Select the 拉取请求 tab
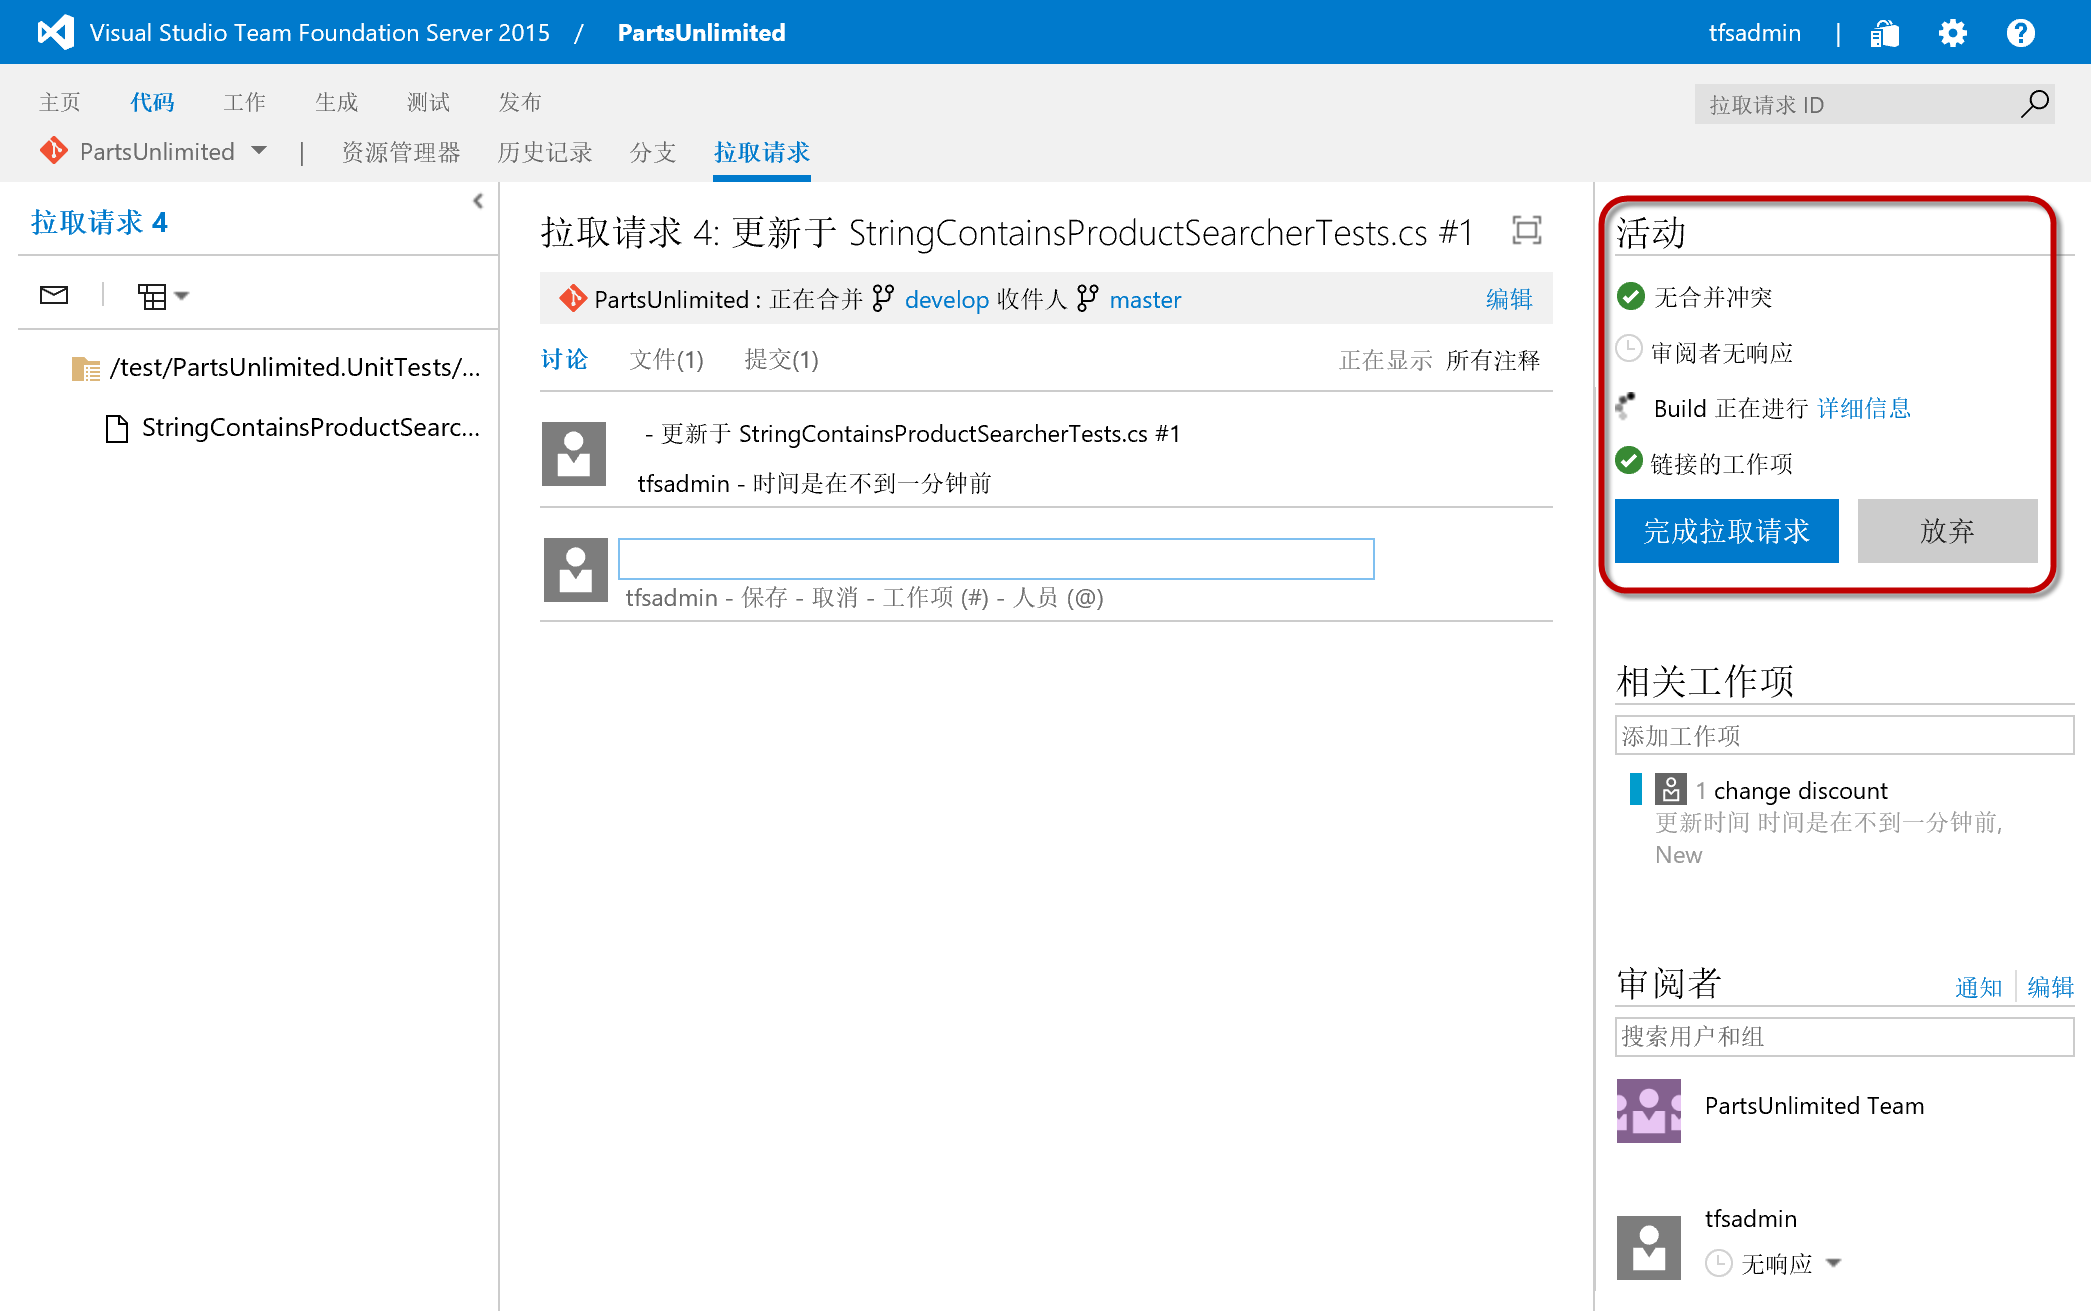 click(x=762, y=152)
